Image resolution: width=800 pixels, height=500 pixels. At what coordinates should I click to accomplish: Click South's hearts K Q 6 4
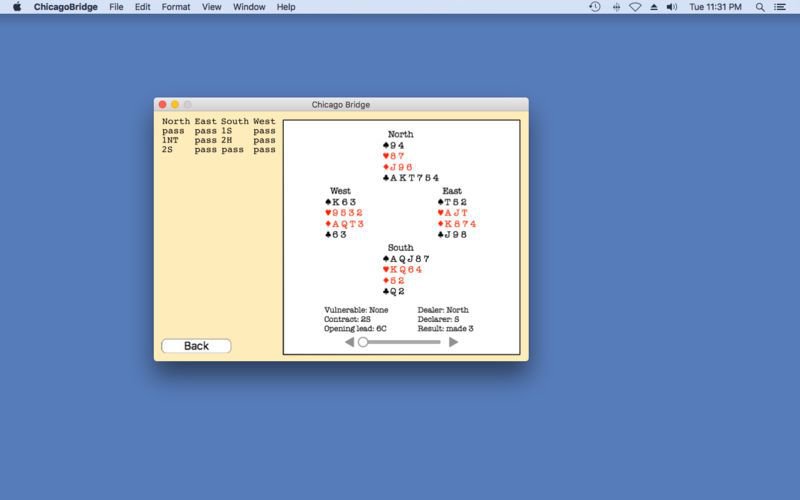tap(403, 269)
